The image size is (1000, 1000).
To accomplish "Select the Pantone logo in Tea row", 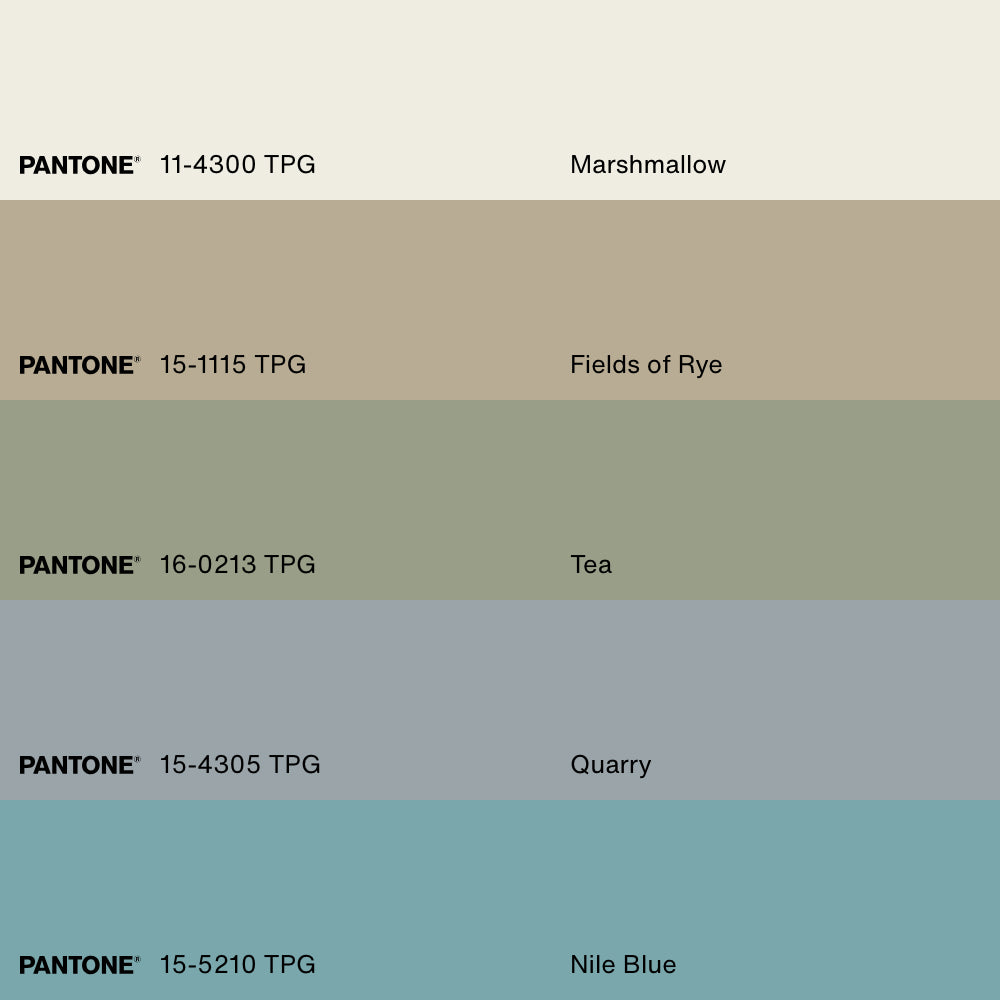I will [79, 565].
